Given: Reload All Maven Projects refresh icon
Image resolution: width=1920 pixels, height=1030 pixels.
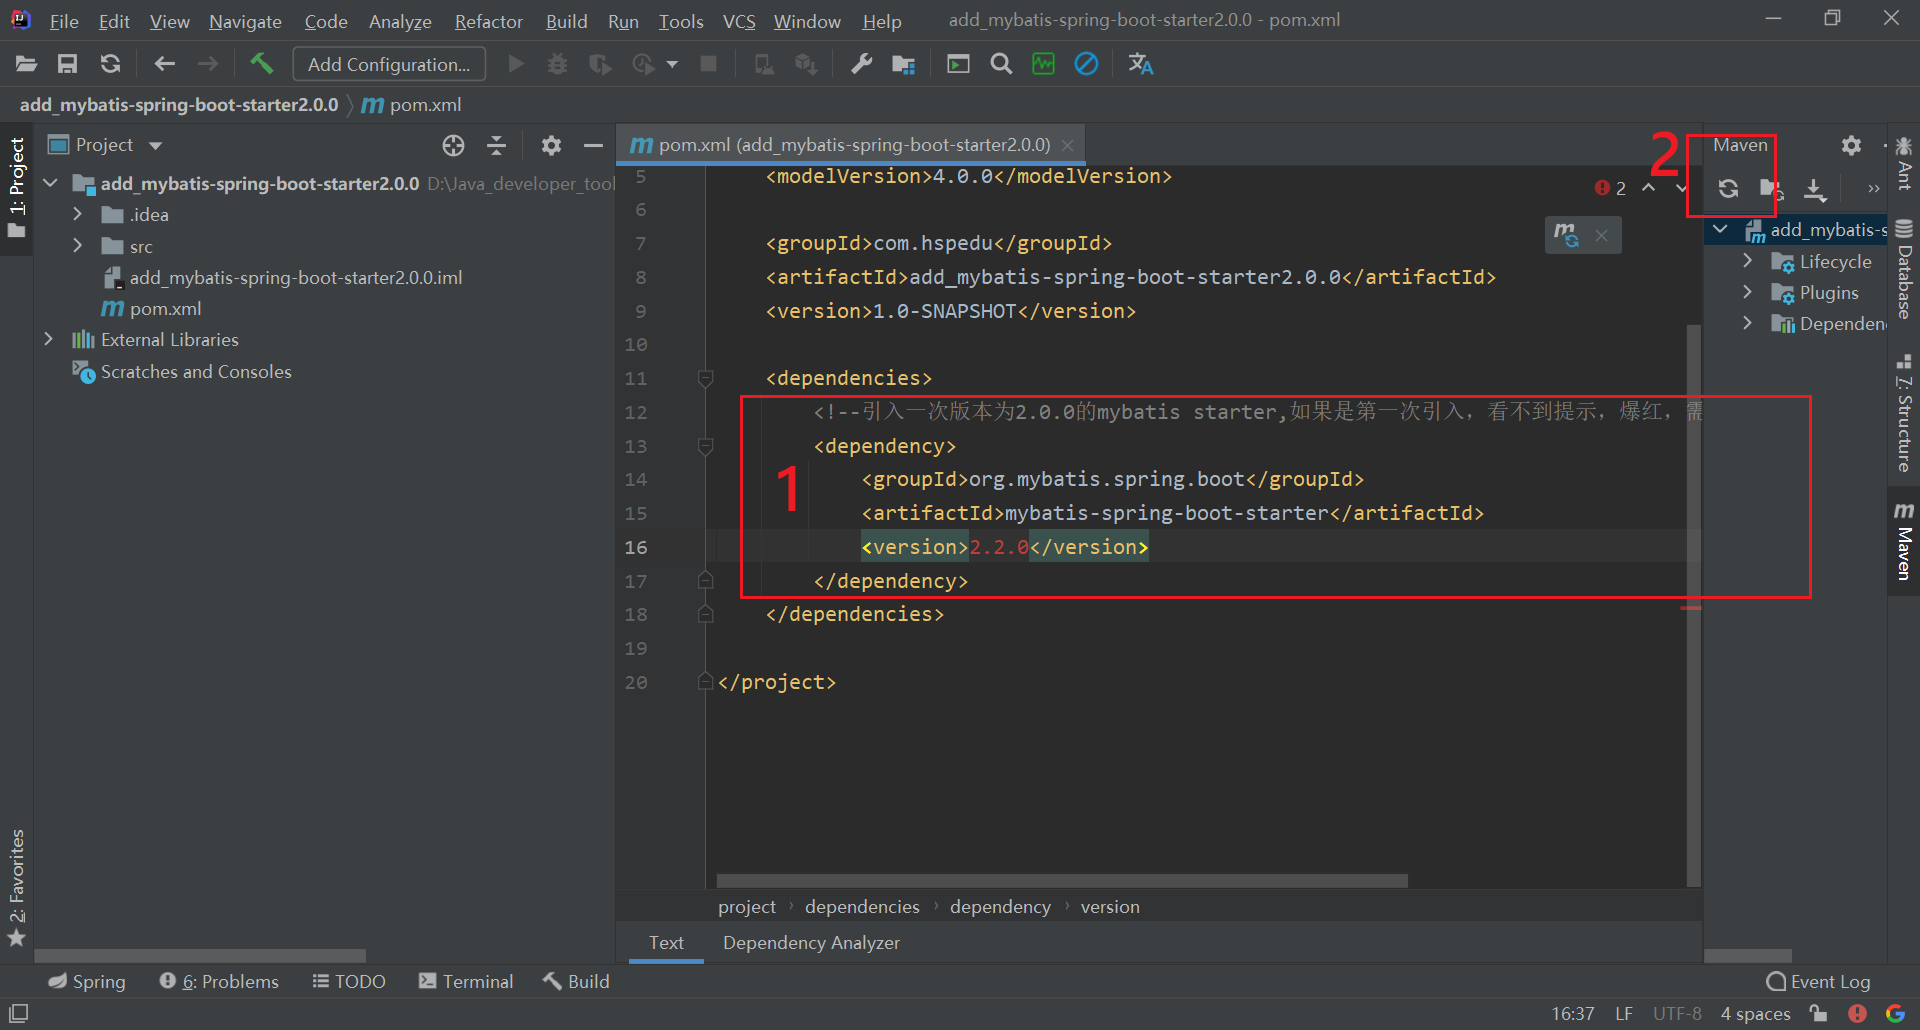Looking at the screenshot, I should tap(1728, 188).
